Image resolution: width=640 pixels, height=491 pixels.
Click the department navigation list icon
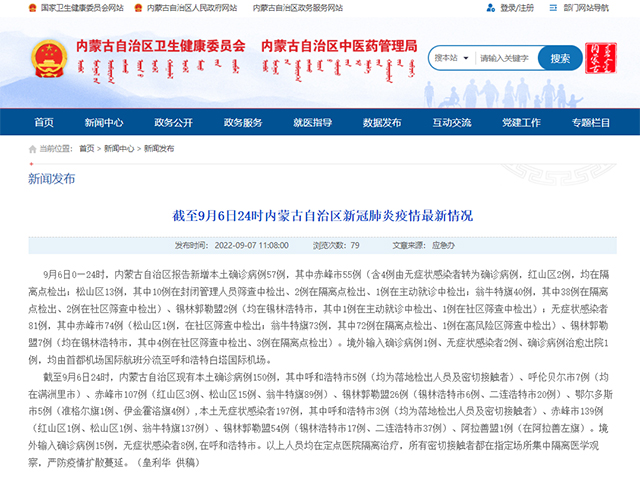click(553, 8)
